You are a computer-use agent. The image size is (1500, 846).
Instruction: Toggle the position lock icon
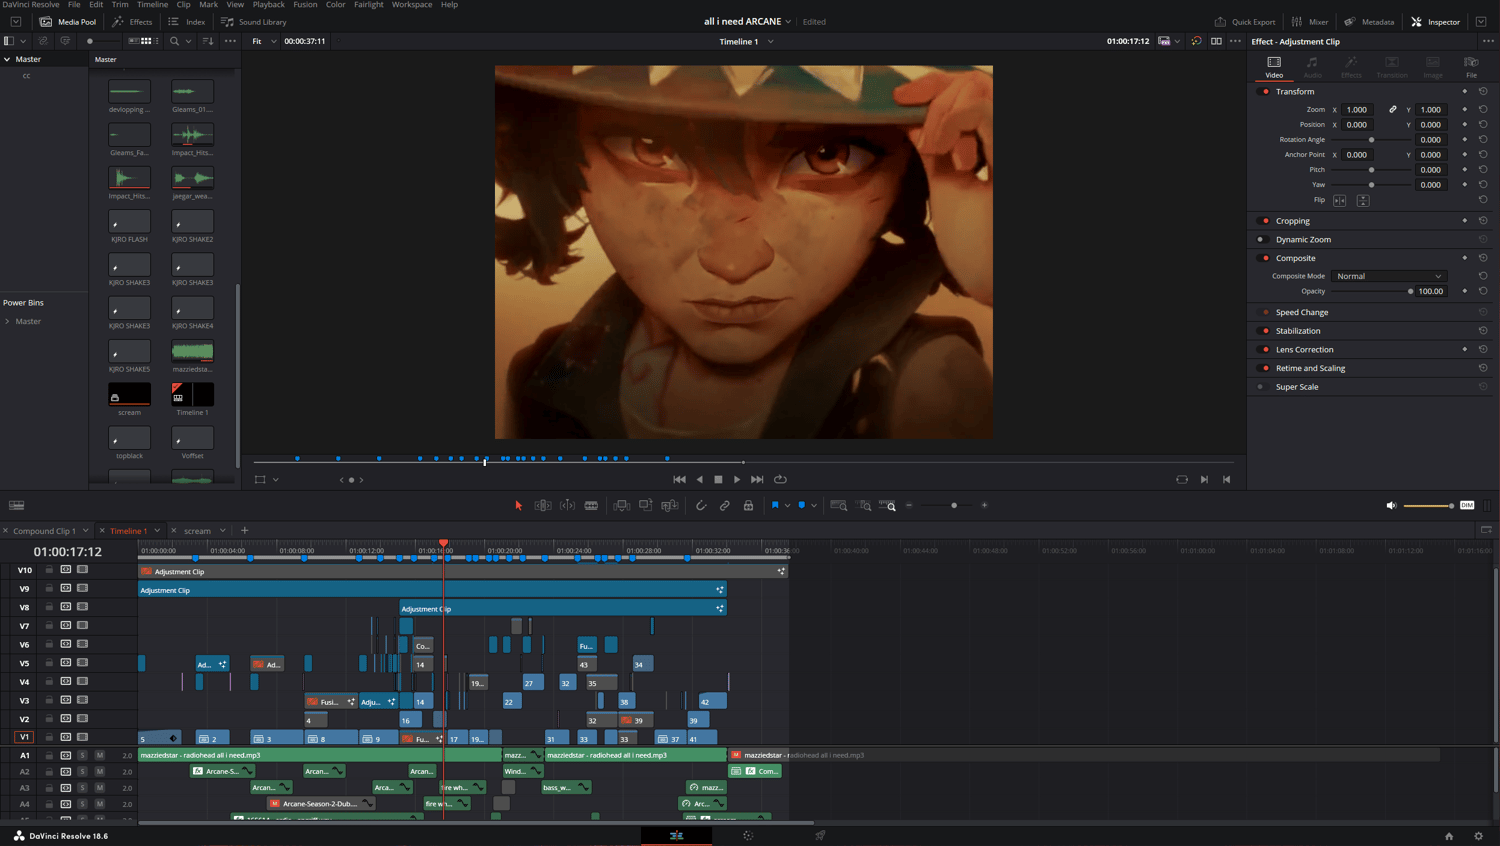click(x=748, y=505)
